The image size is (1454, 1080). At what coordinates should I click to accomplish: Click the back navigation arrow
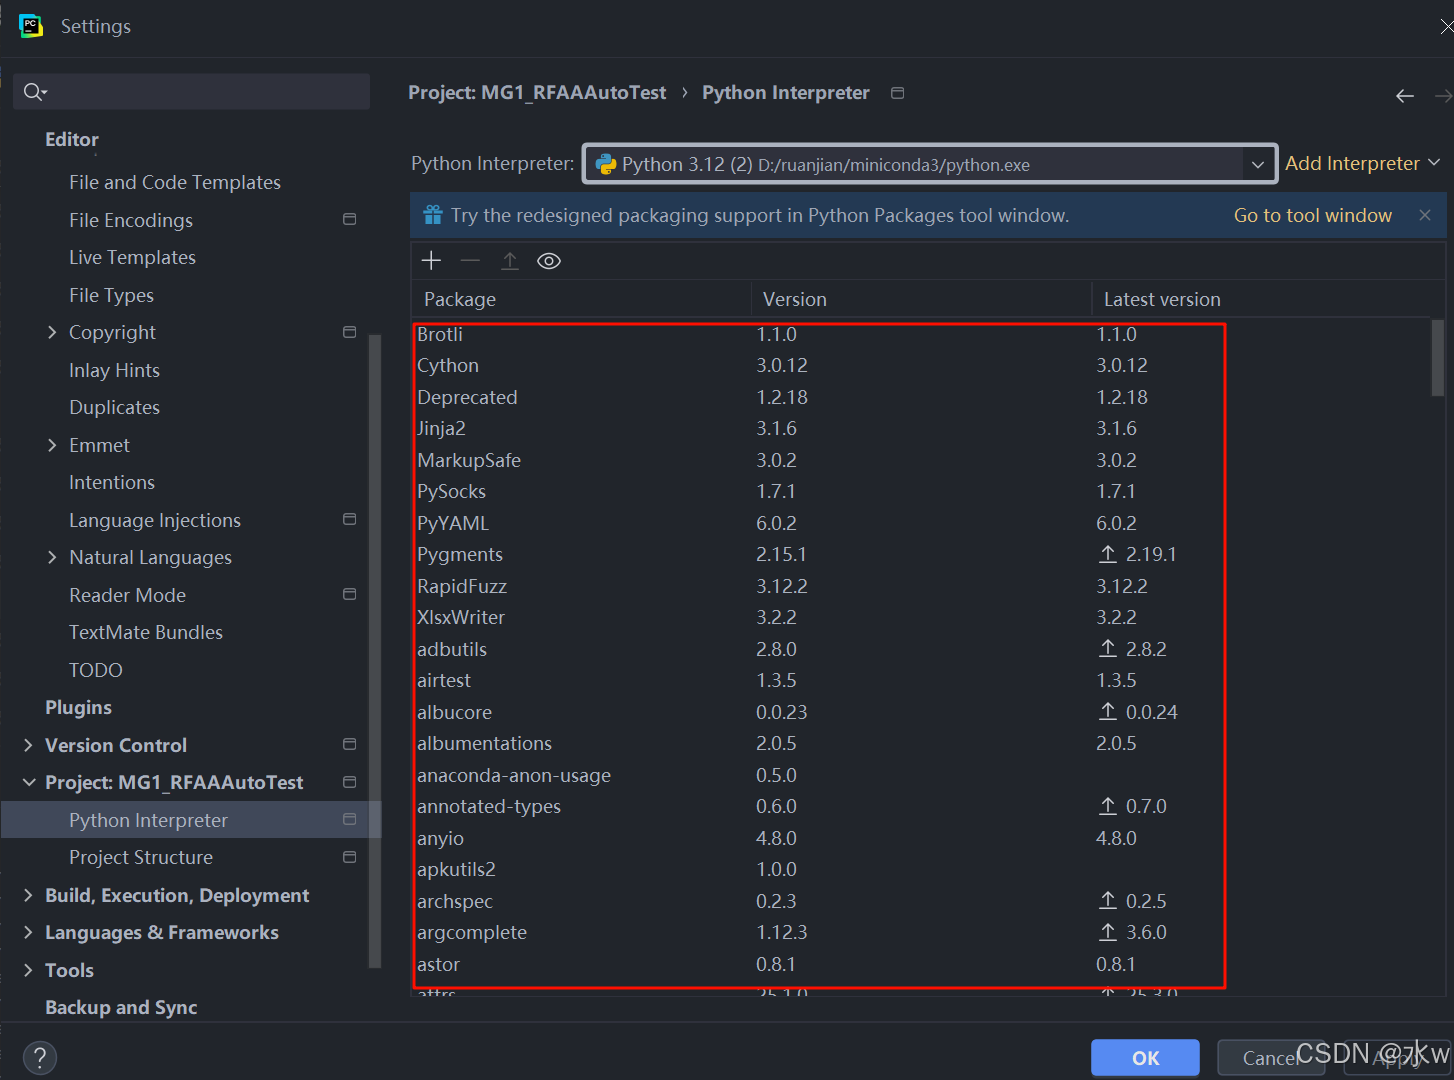pyautogui.click(x=1405, y=96)
